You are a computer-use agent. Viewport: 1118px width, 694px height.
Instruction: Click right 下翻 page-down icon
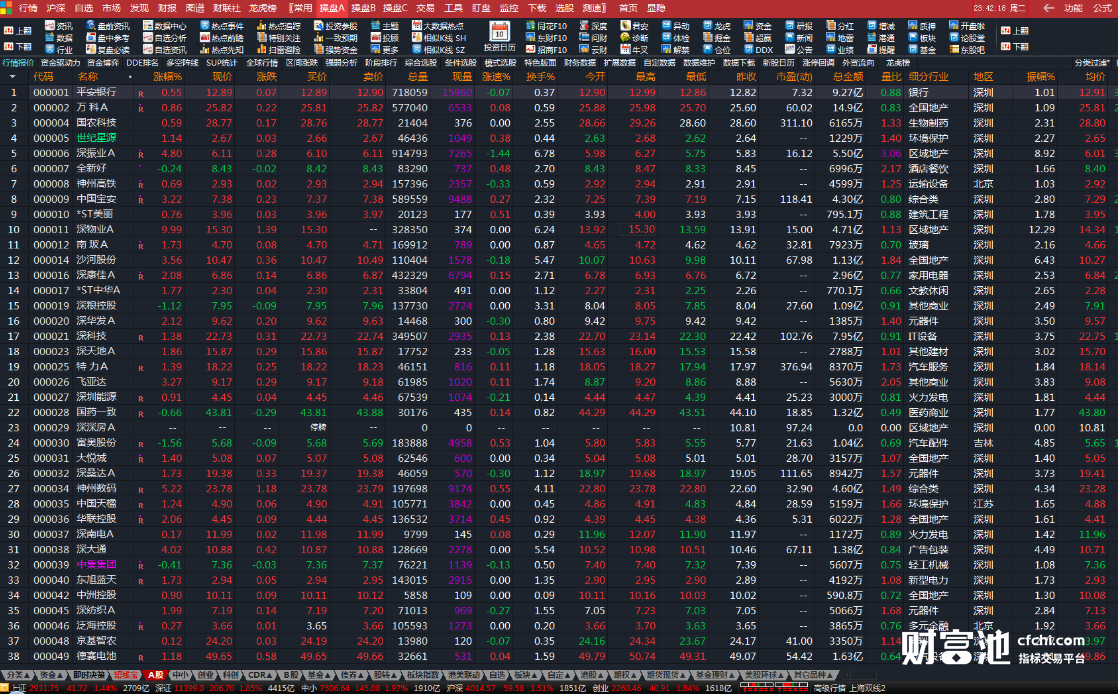[x=1015, y=46]
